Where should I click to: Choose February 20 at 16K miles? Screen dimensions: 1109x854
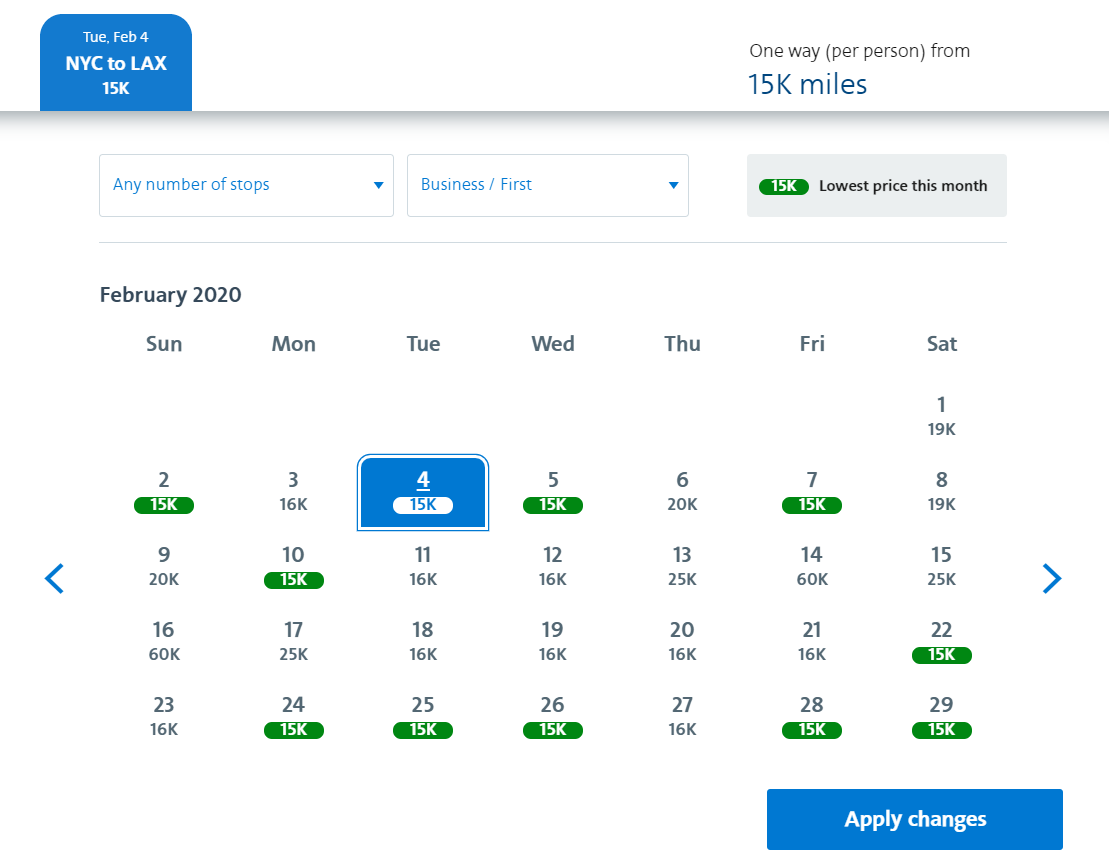pos(683,642)
